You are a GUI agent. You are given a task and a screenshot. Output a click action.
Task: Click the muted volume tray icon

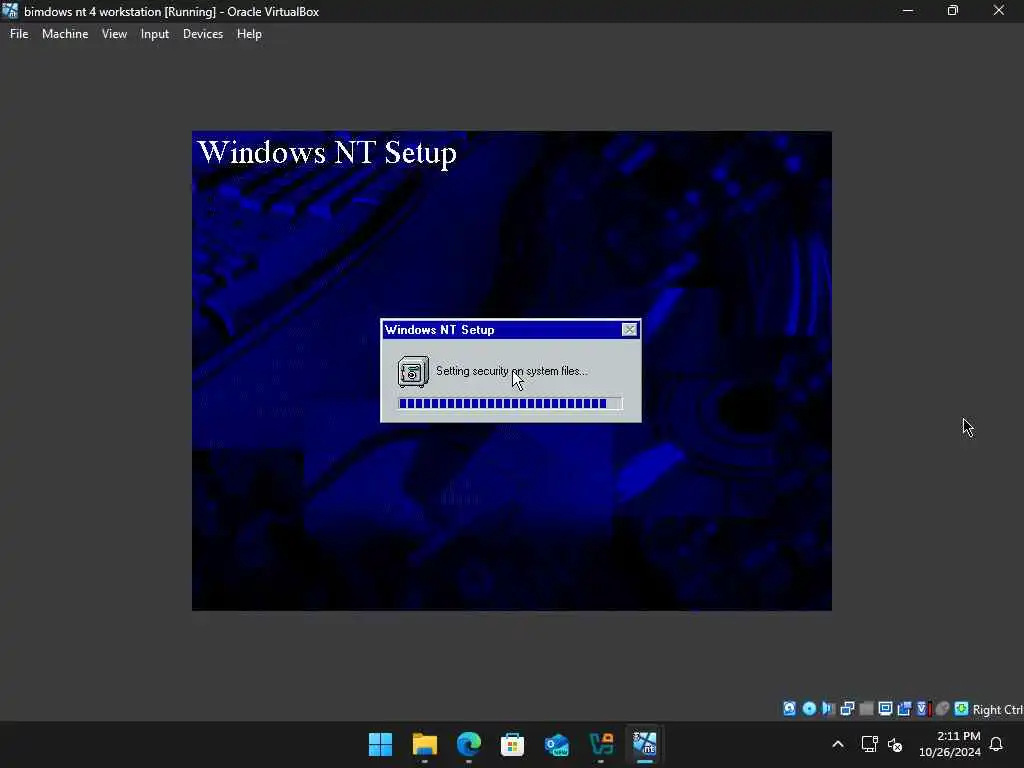pos(895,744)
